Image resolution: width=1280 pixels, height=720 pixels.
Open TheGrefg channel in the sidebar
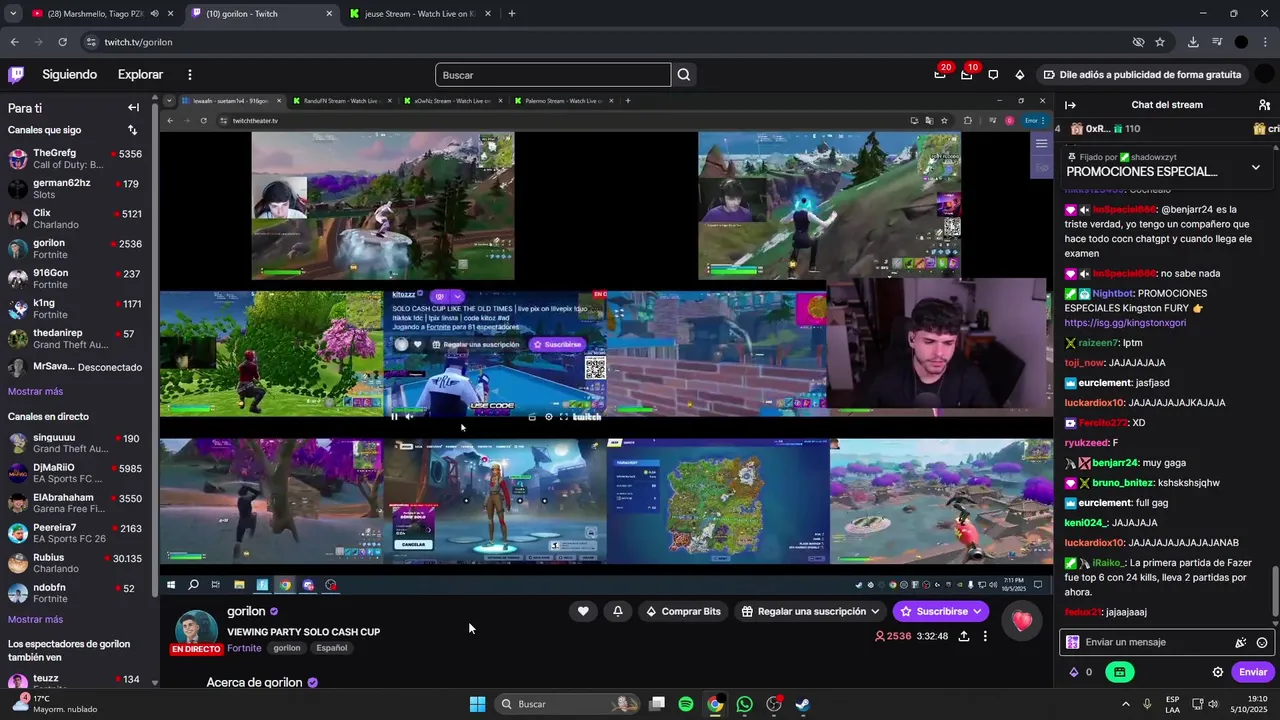(x=75, y=159)
